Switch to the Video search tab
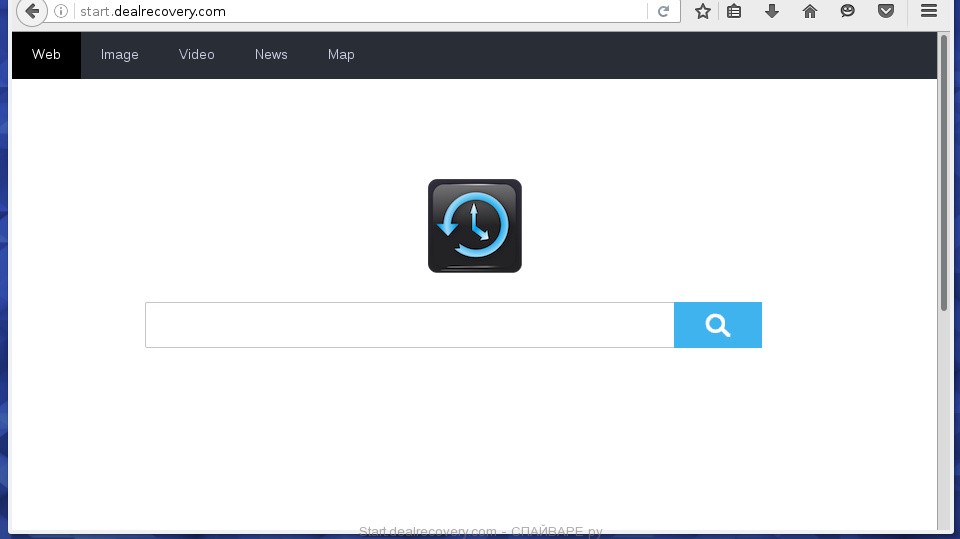960x539 pixels. [x=196, y=55]
